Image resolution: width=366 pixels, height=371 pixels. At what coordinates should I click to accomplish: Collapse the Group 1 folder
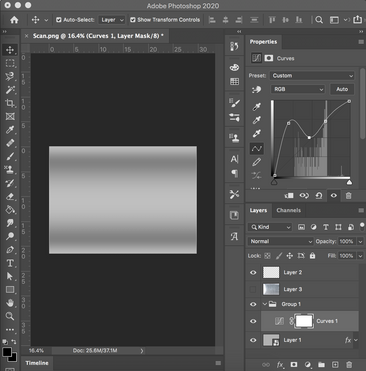click(x=265, y=304)
